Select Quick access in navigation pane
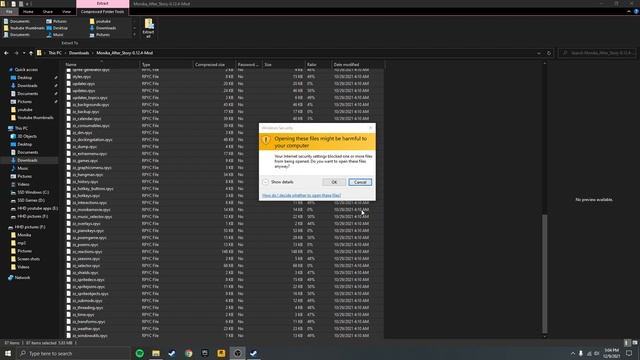Image resolution: width=640 pixels, height=360 pixels. (x=26, y=70)
